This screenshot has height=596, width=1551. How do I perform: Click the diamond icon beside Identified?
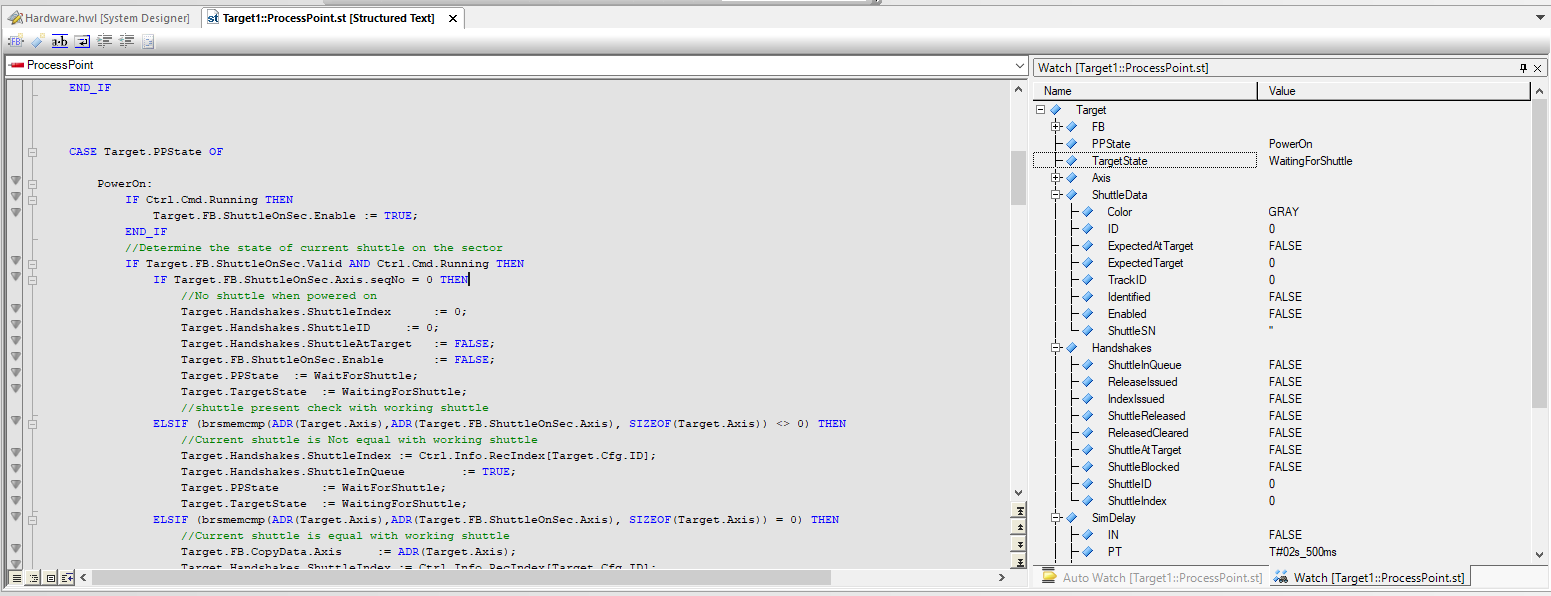[1087, 297]
